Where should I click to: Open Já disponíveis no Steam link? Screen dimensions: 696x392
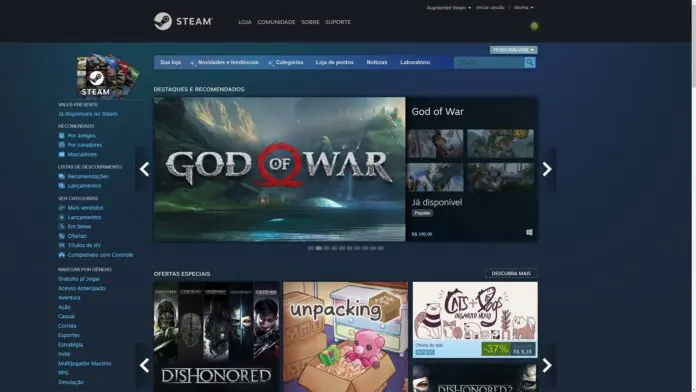coord(88,114)
